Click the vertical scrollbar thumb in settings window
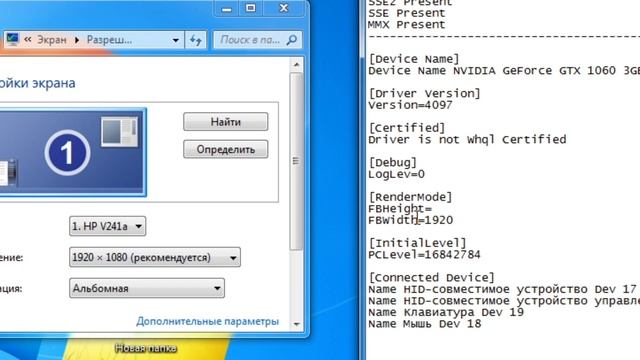Viewport: 640px width, 360px height. (x=297, y=161)
